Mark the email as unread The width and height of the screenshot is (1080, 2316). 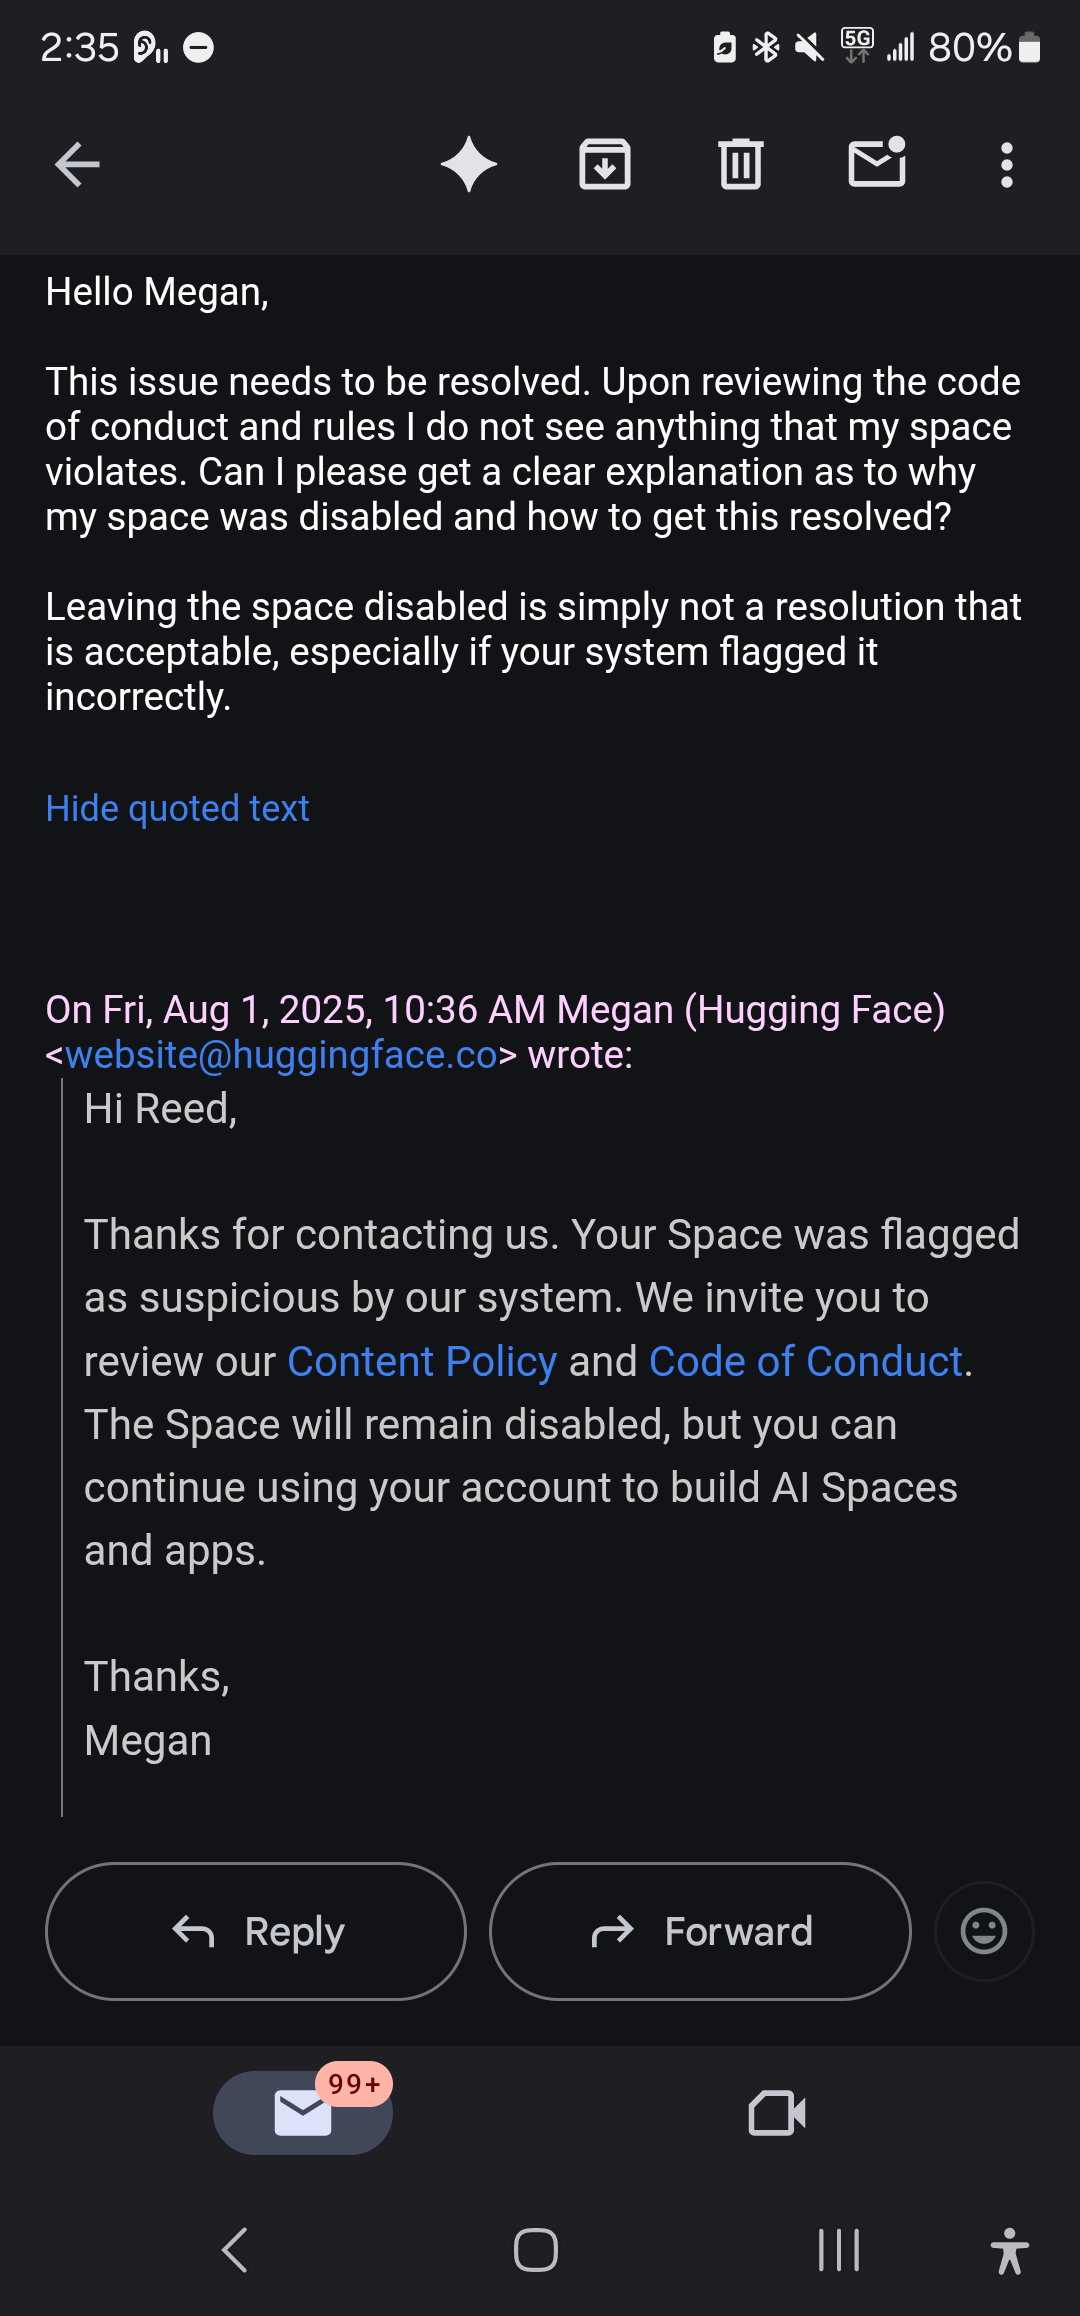tap(877, 163)
